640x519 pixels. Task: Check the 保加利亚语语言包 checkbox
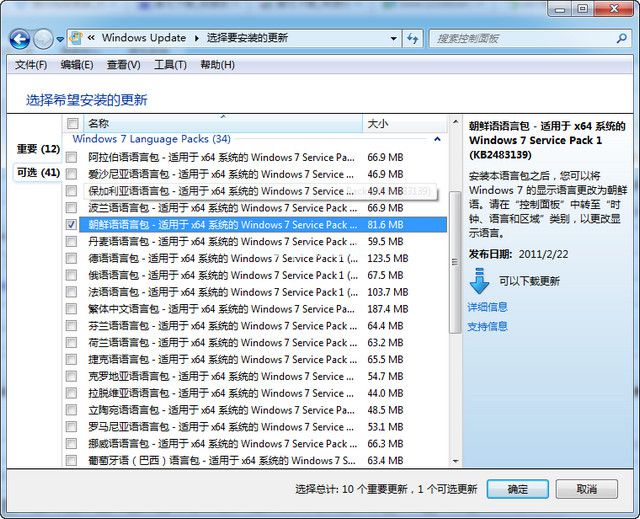(71, 191)
